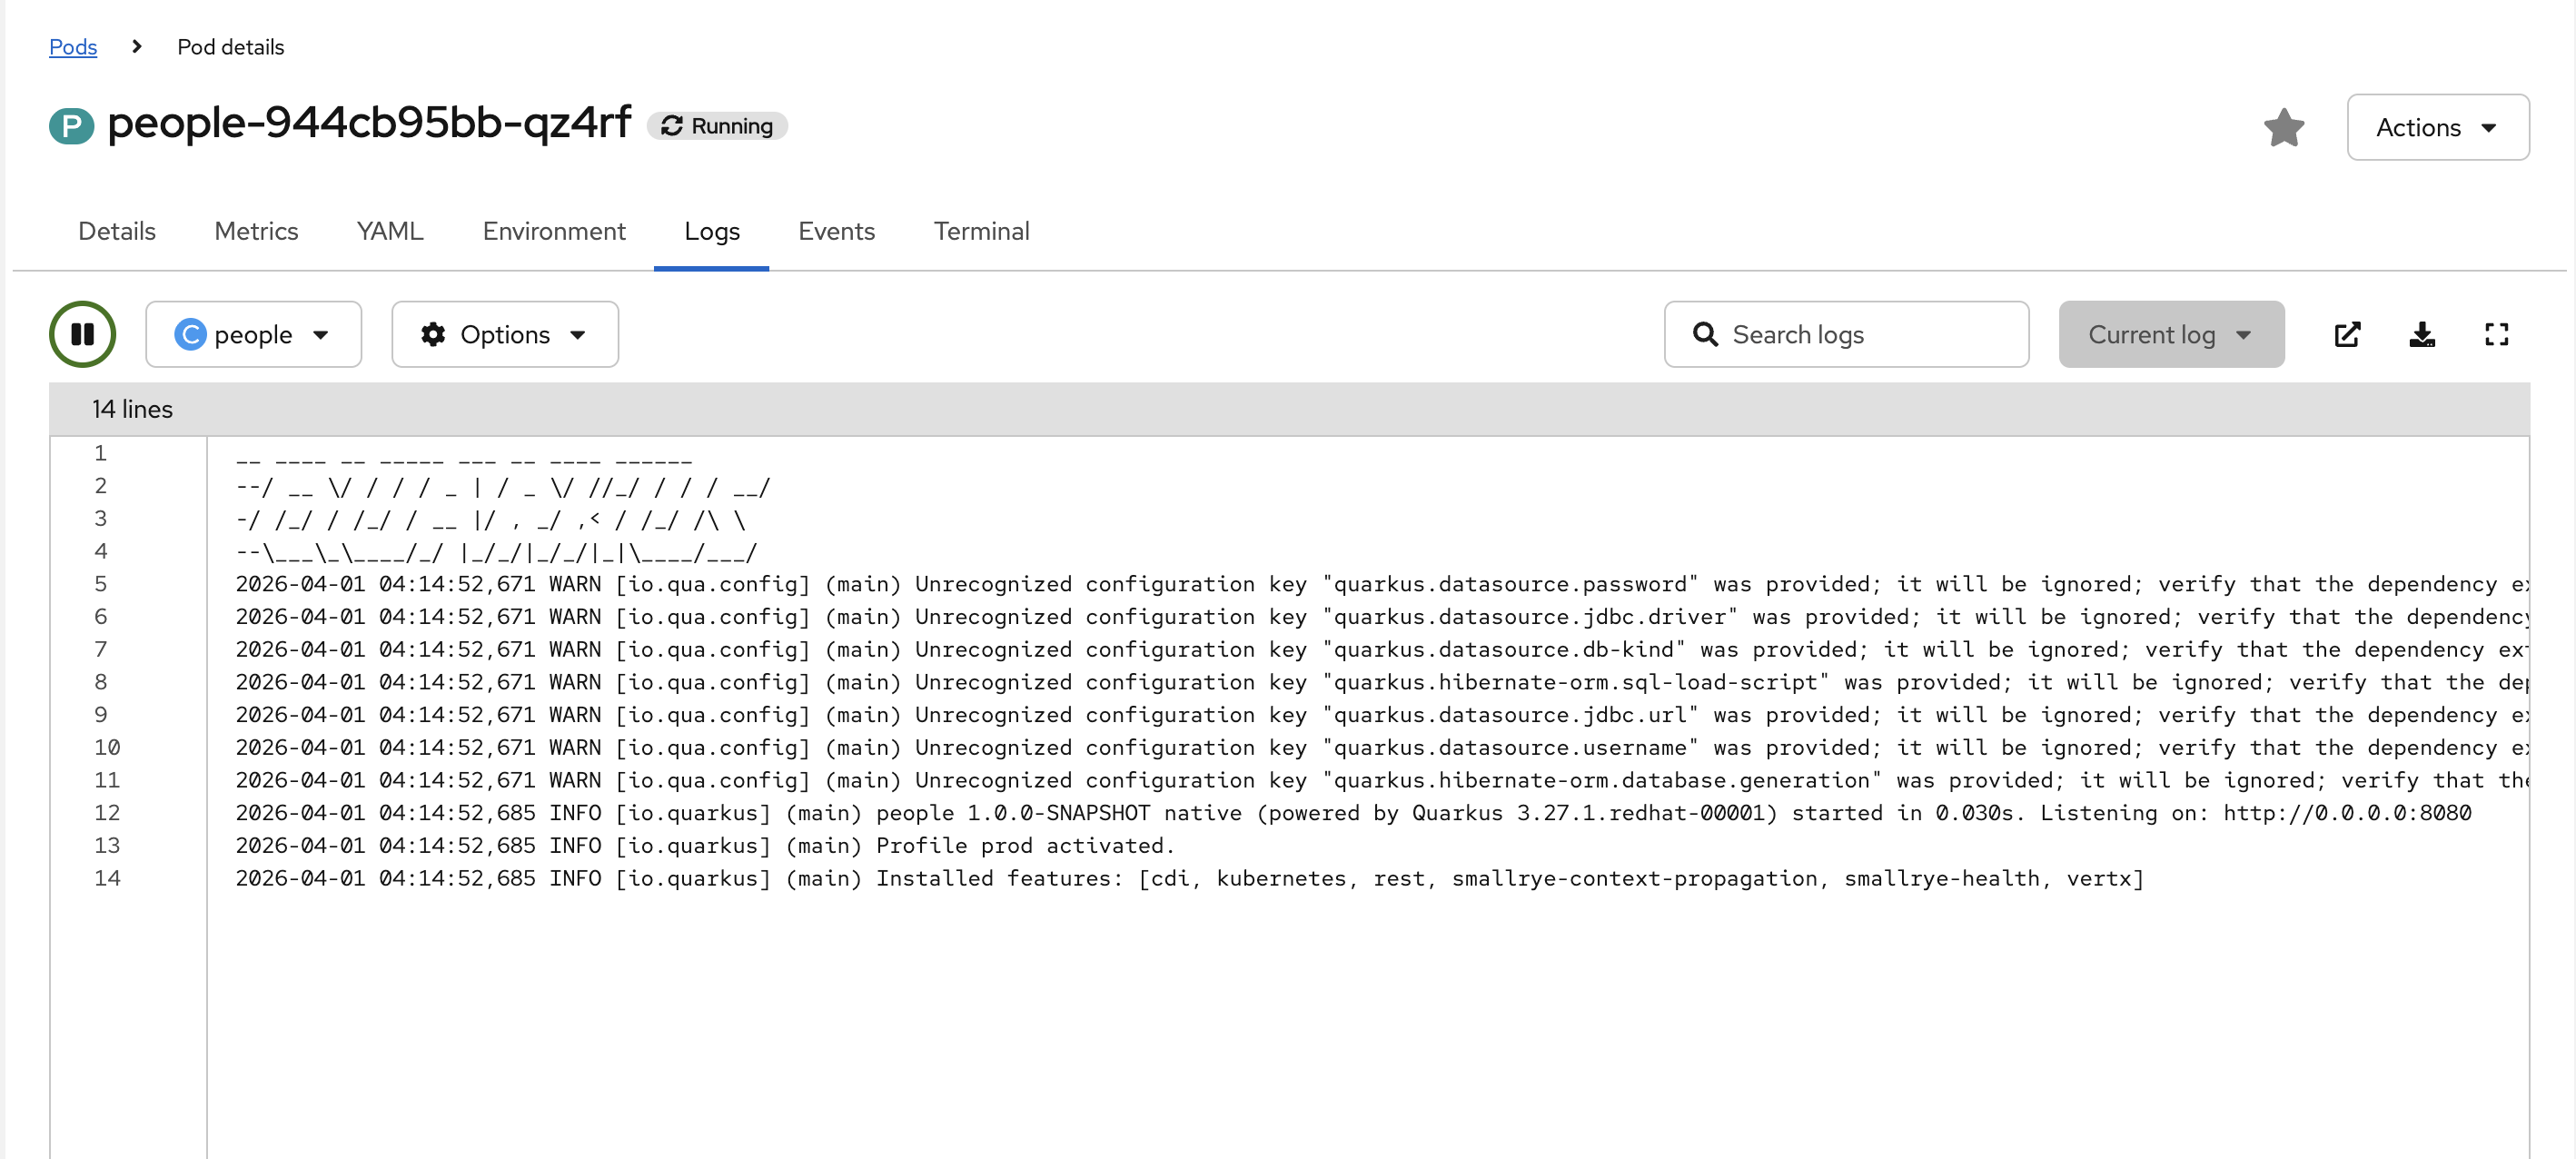
Task: Click the teal P pod resource icon
Action: 71,126
